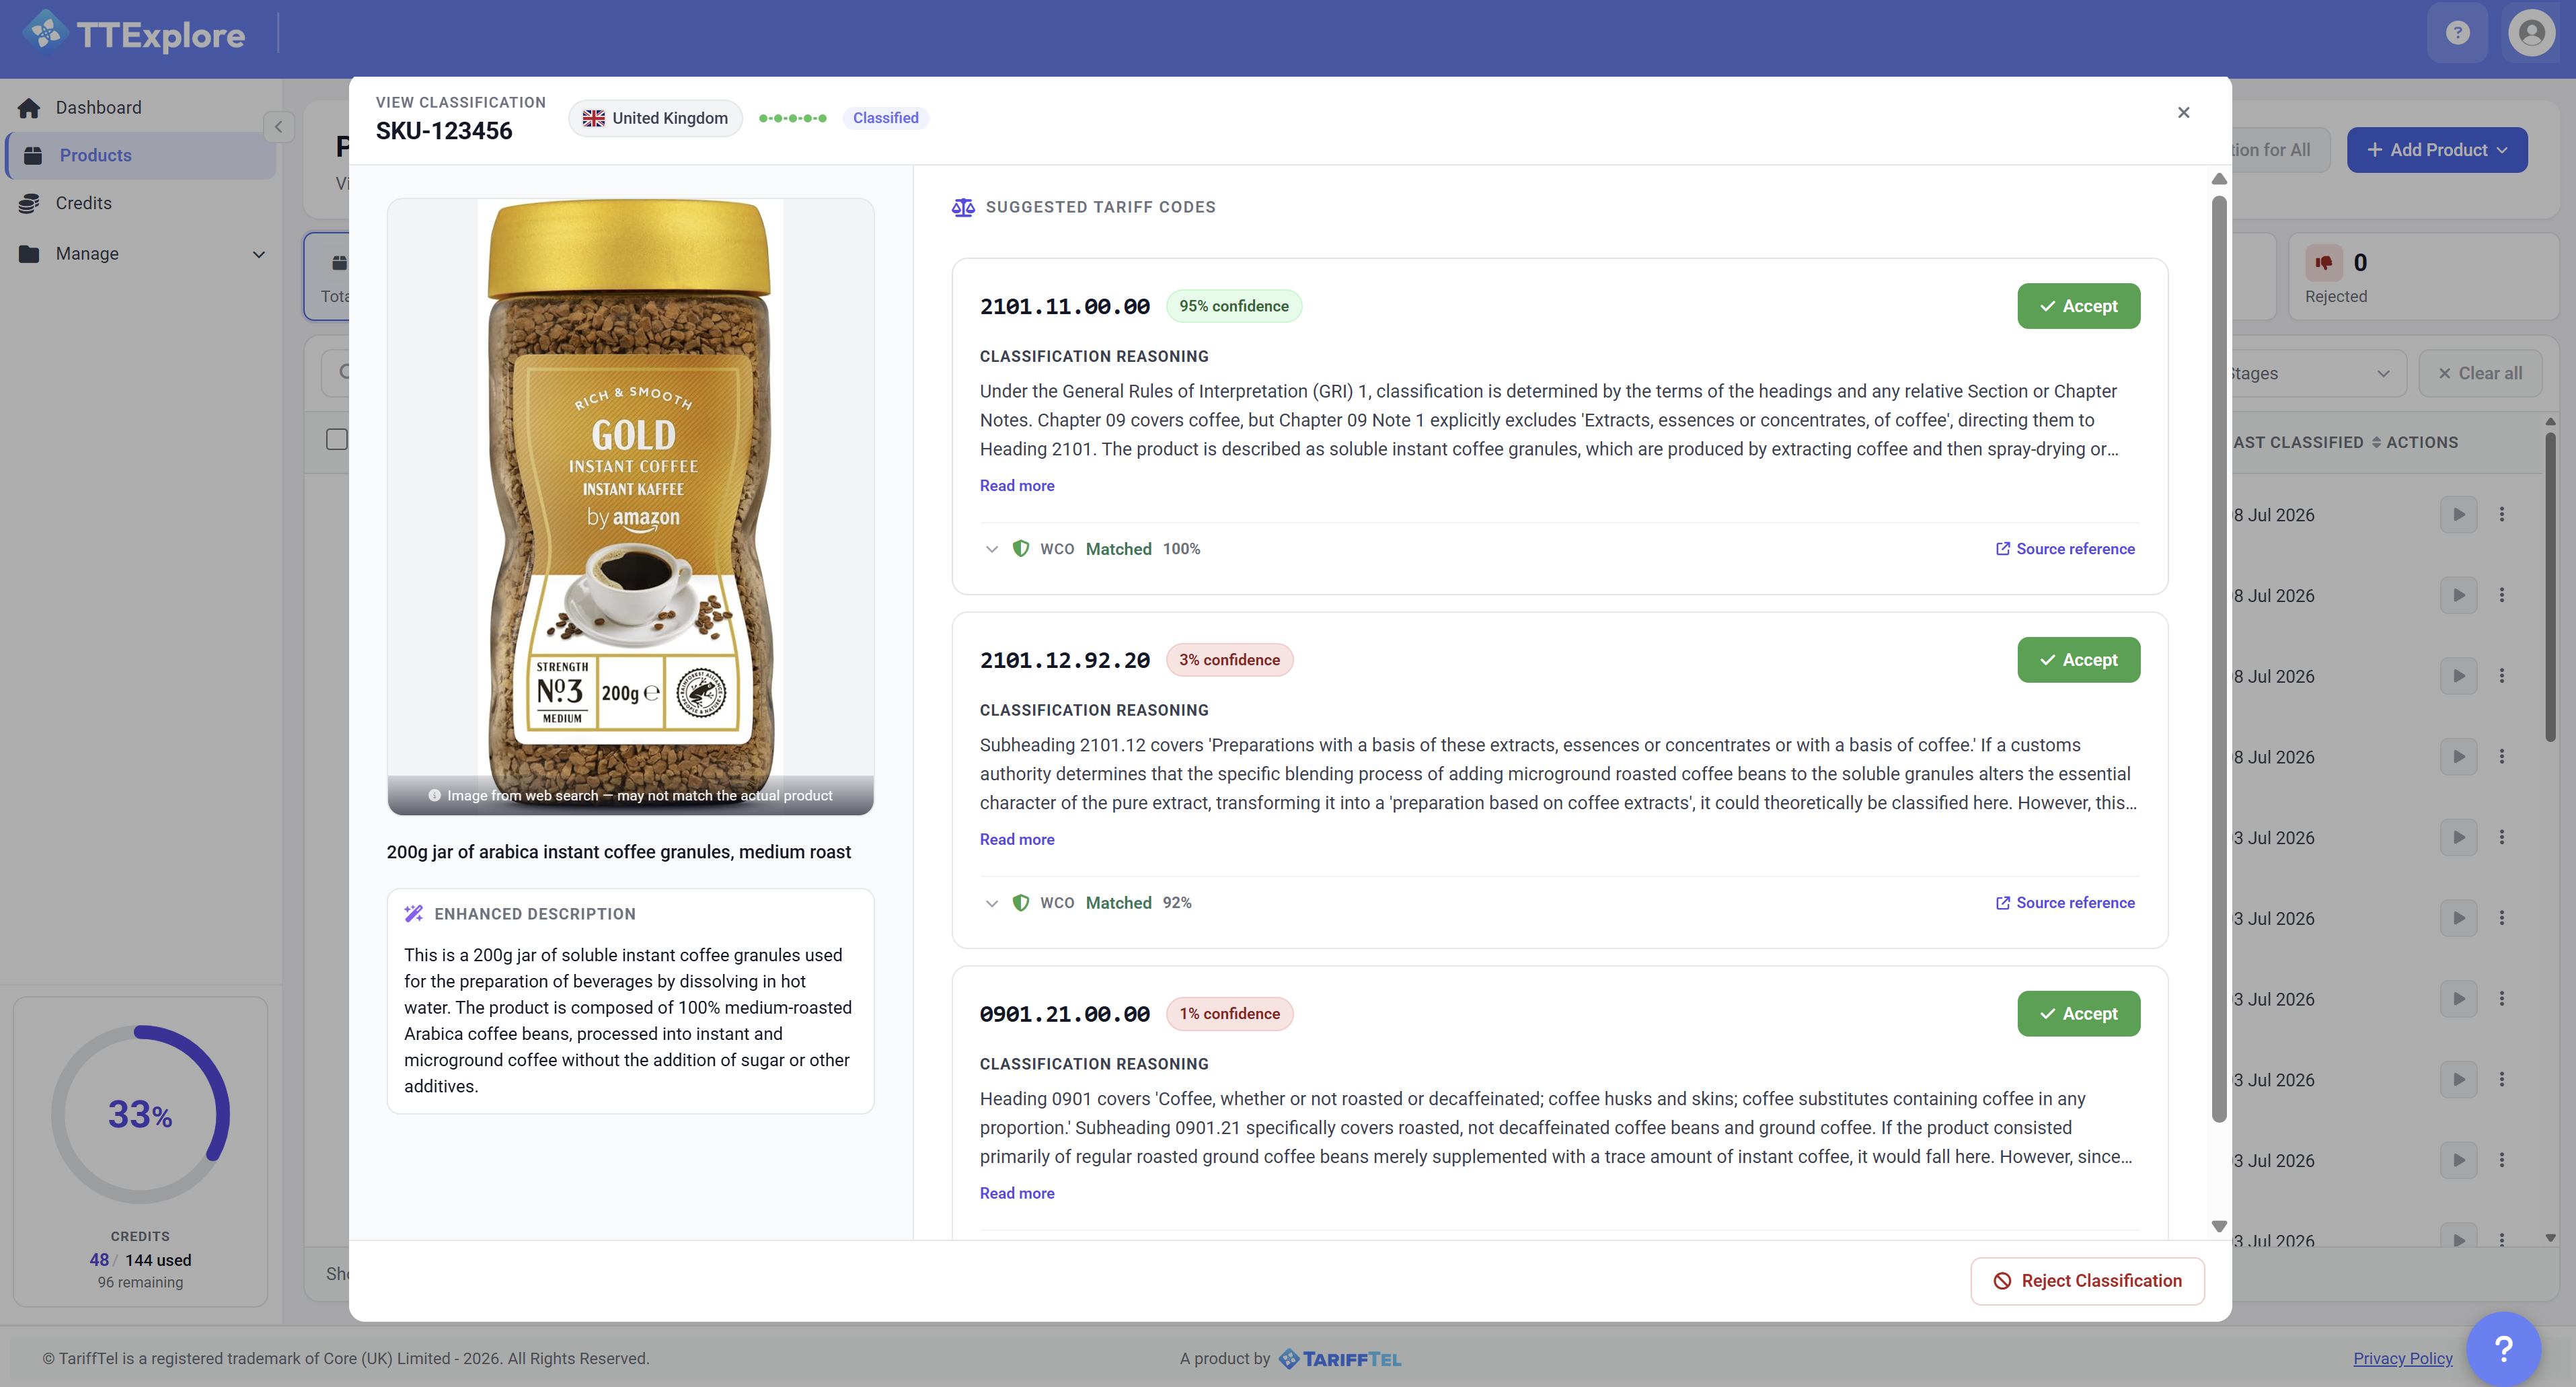Click the enhanced description magic wand icon
This screenshot has height=1387, width=2576.
pos(413,913)
